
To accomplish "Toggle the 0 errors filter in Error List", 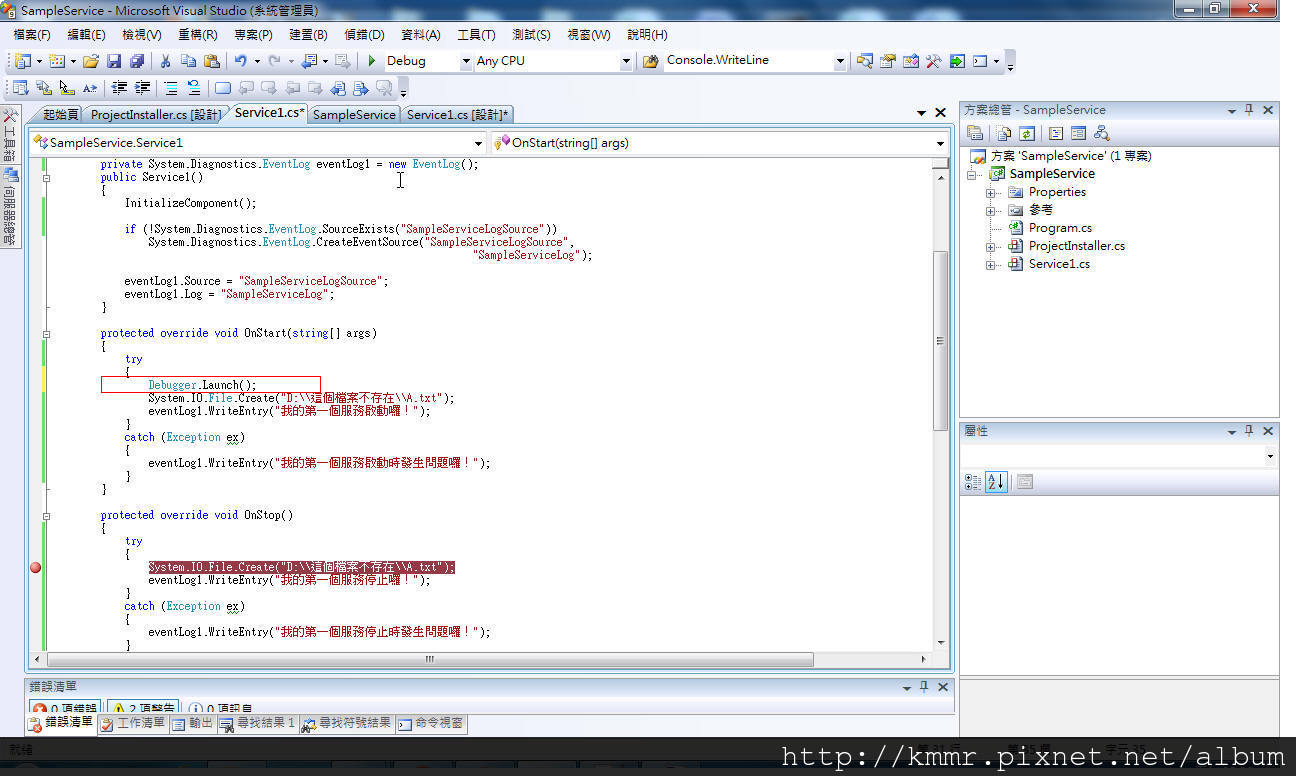I will [65, 708].
